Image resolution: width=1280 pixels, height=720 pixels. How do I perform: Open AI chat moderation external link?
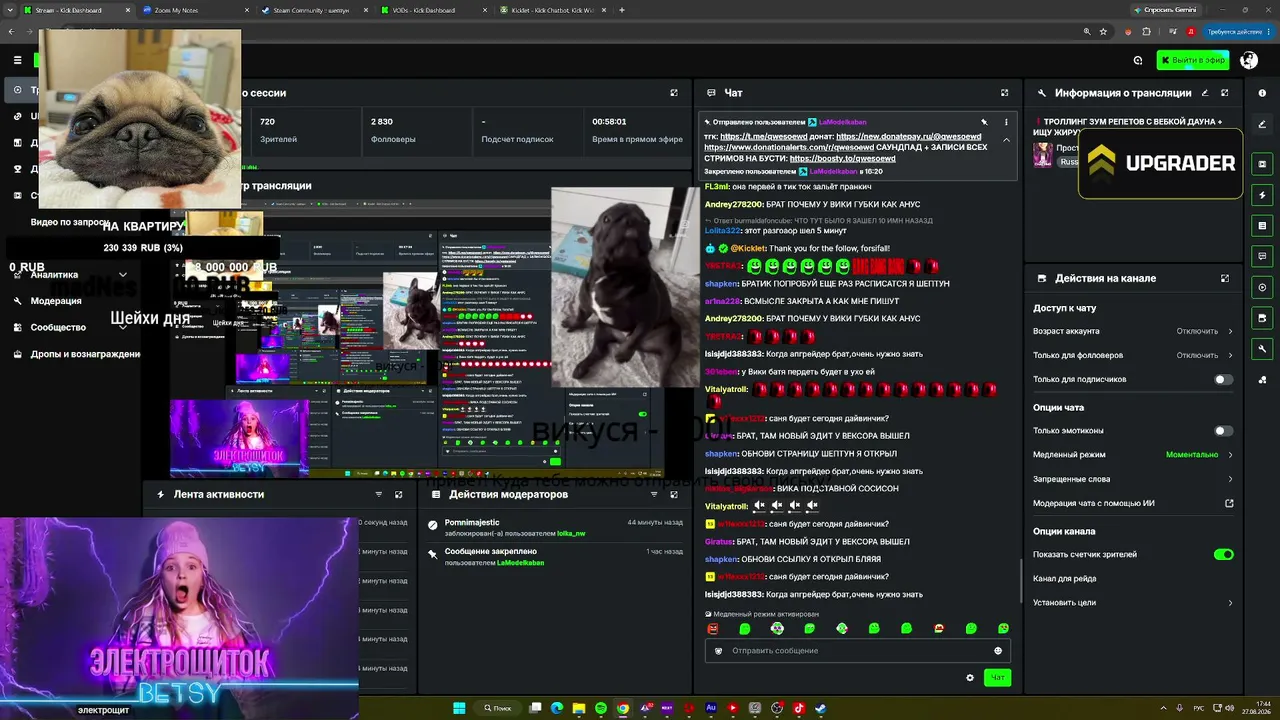(1229, 503)
